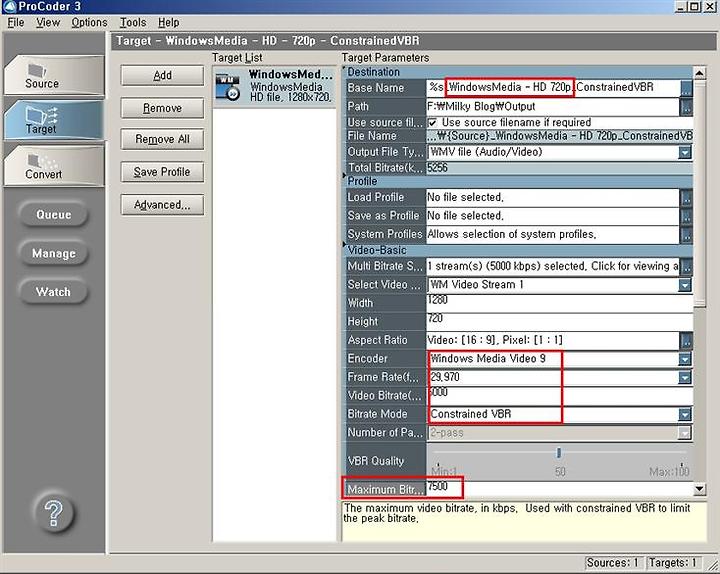Open the Convert panel
Image resolution: width=720 pixels, height=574 pixels.
click(x=54, y=166)
